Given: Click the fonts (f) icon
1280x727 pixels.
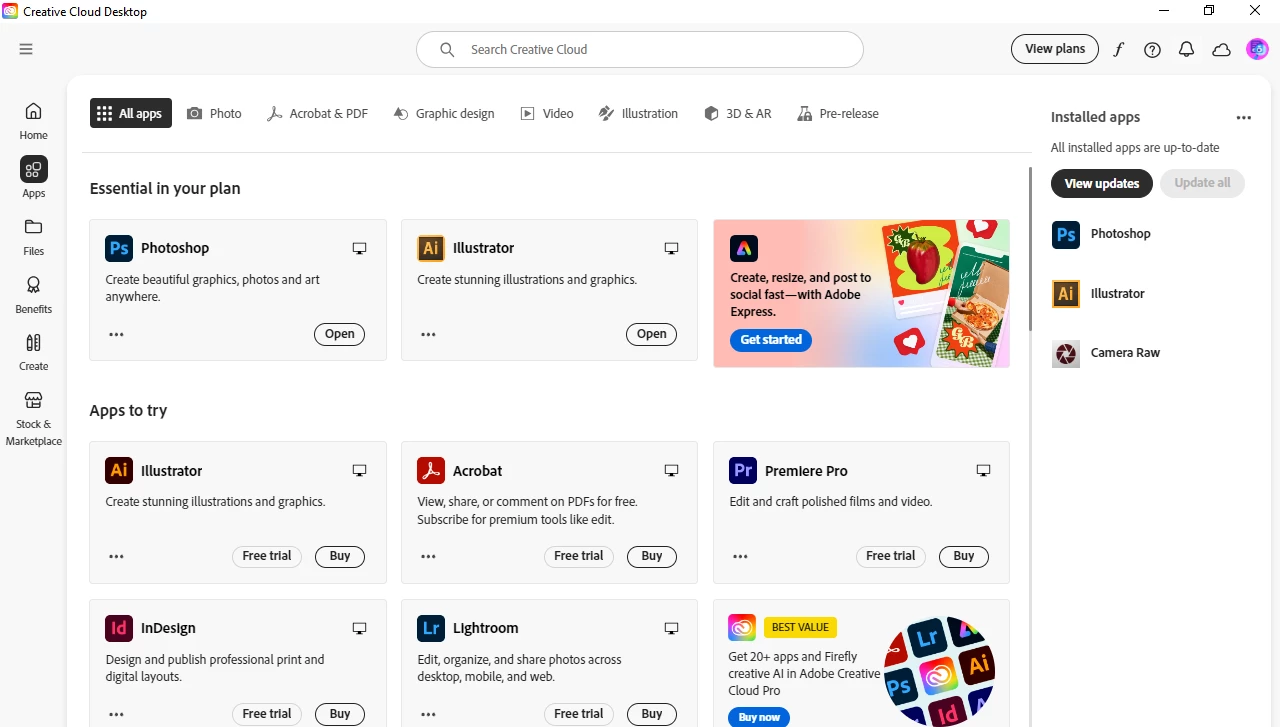Looking at the screenshot, I should [x=1119, y=49].
